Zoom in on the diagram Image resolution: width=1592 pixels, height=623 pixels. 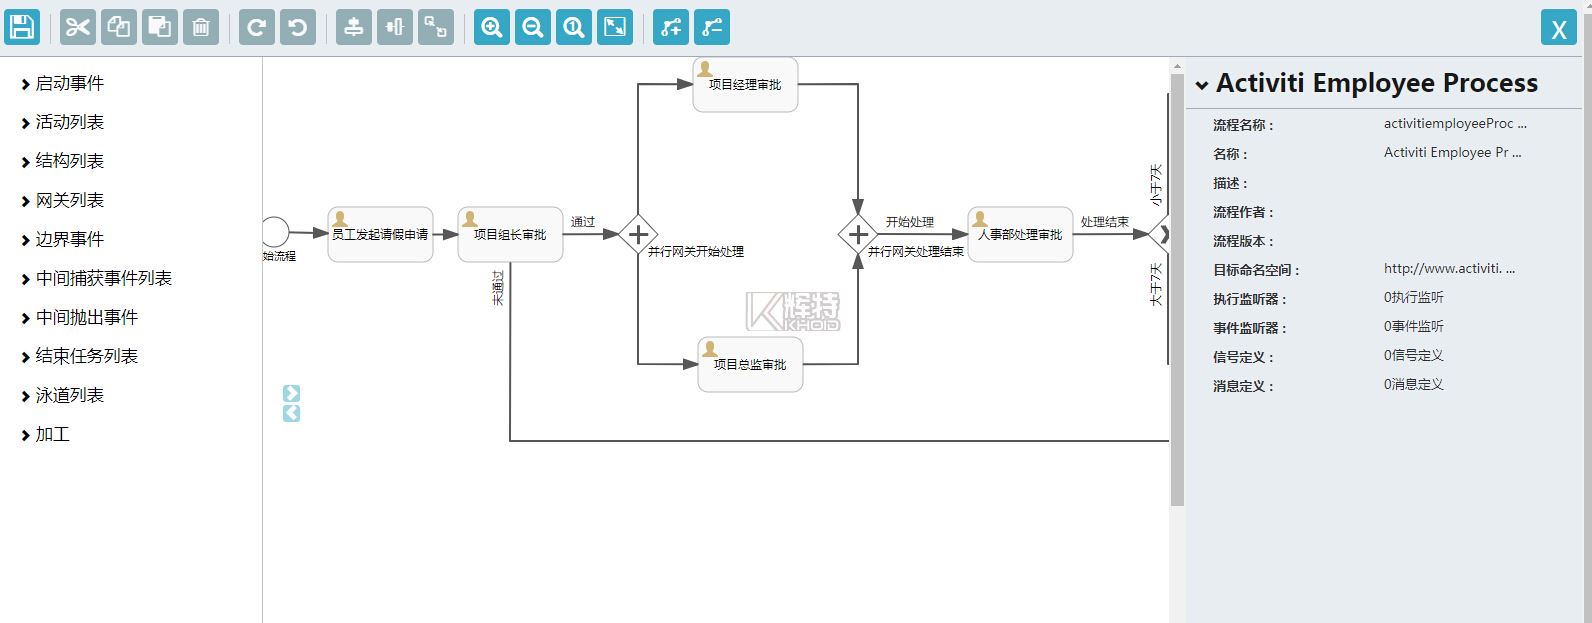tap(492, 27)
